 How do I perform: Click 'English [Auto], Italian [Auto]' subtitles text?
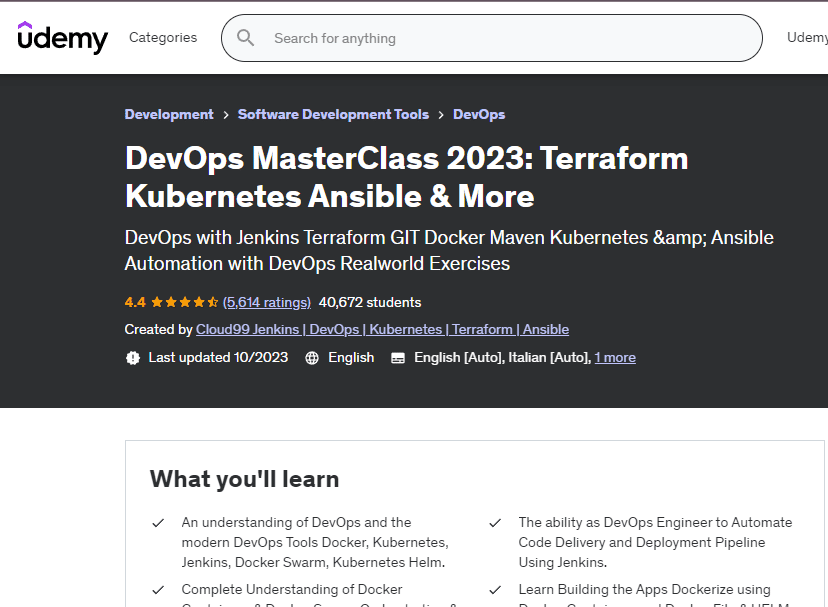coord(502,358)
